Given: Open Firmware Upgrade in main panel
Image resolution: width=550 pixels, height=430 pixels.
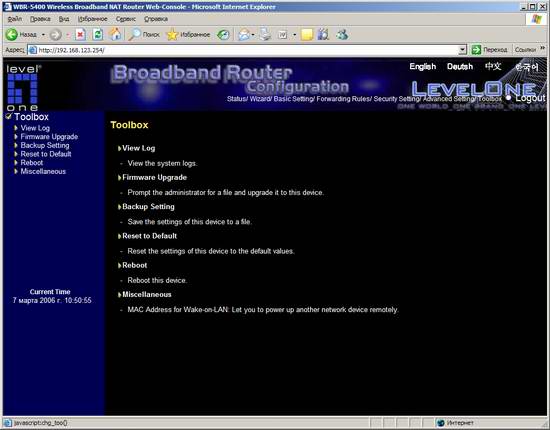Looking at the screenshot, I should tap(154, 177).
